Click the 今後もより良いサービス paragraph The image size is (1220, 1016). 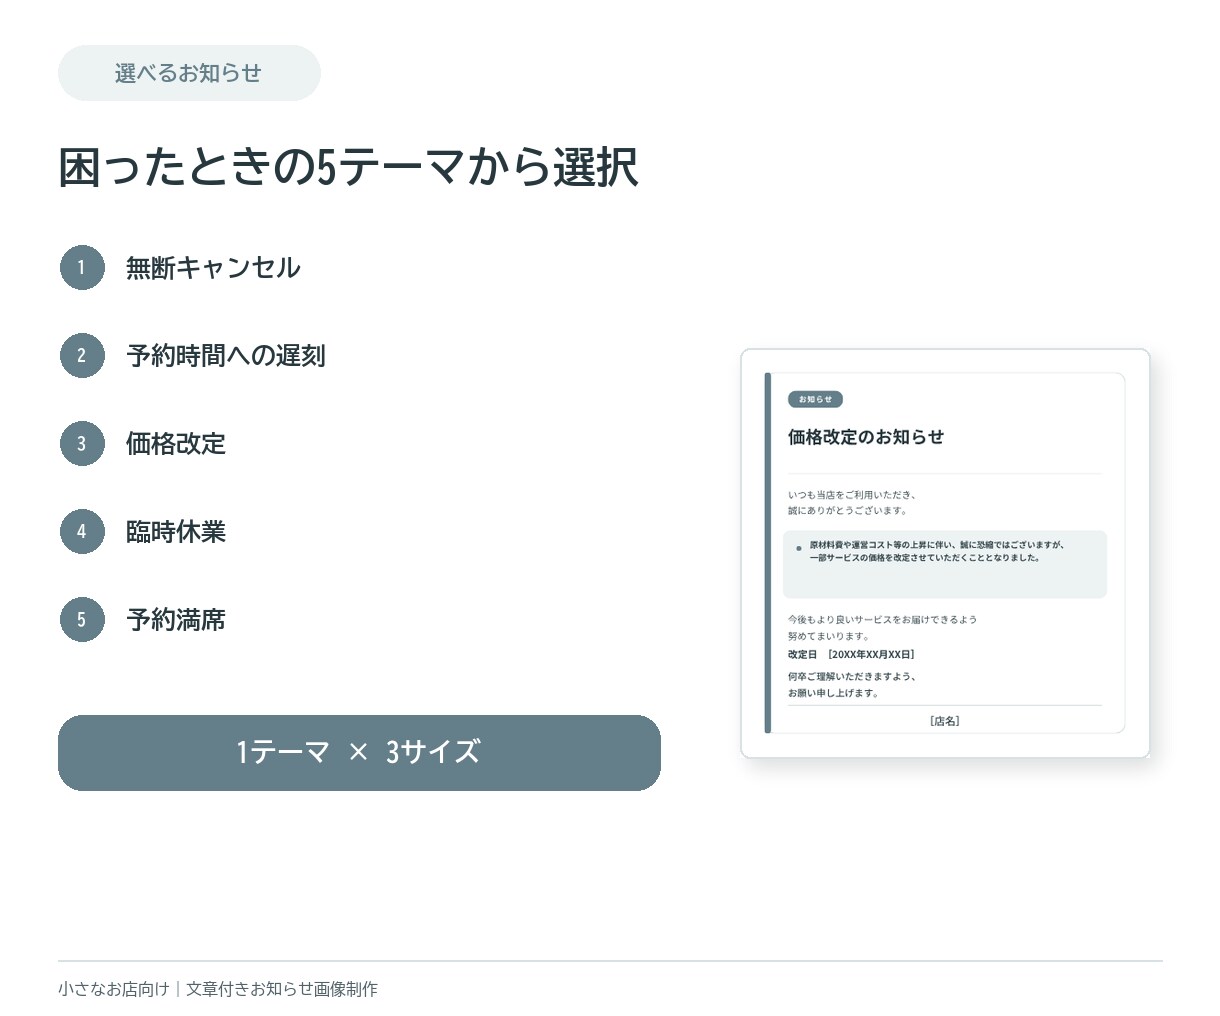tap(882, 628)
